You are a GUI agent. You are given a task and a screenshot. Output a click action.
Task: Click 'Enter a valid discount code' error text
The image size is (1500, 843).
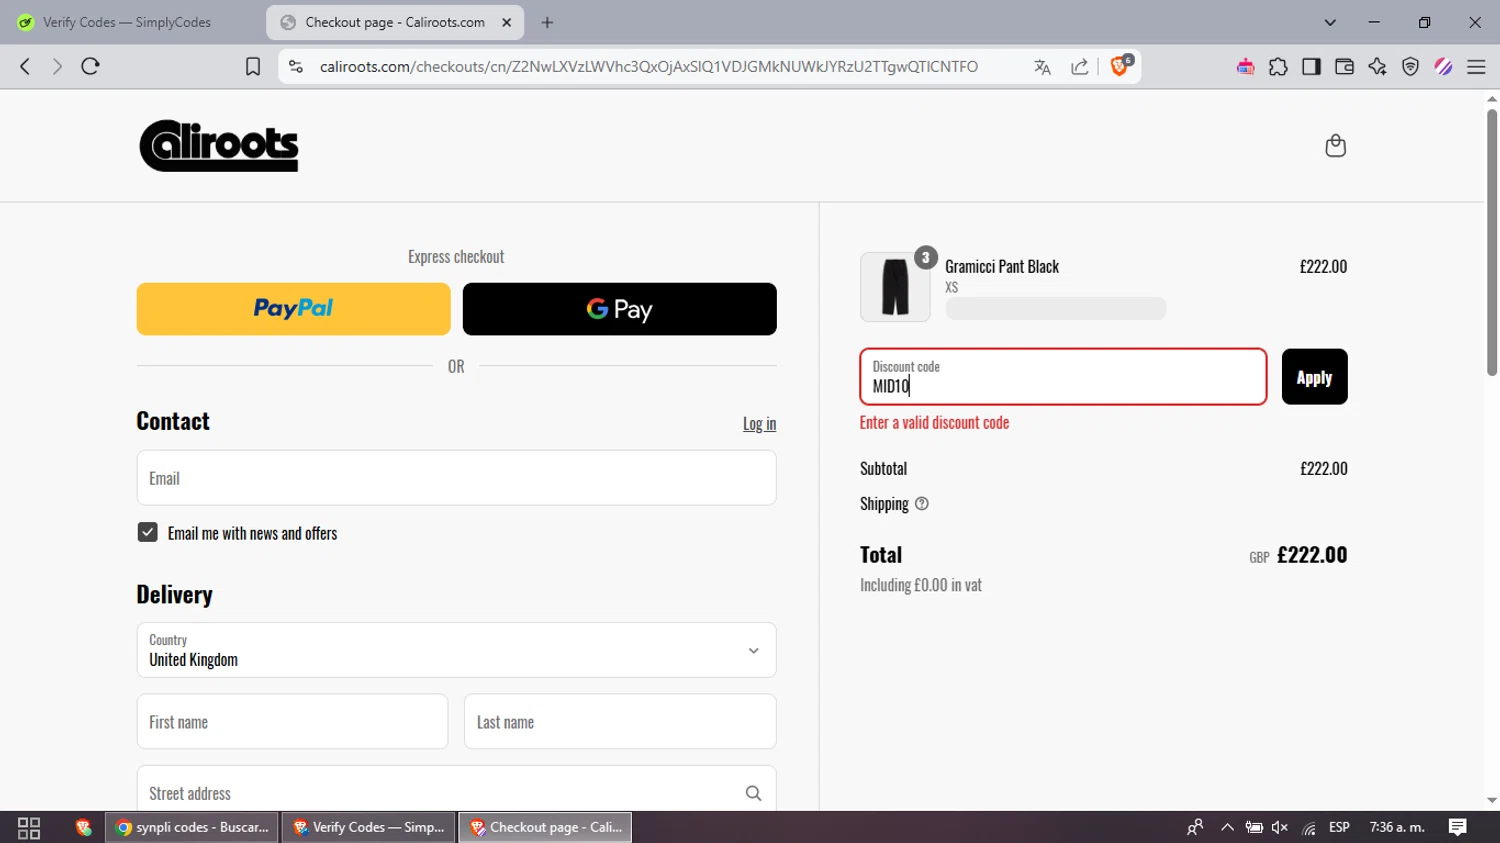(934, 423)
